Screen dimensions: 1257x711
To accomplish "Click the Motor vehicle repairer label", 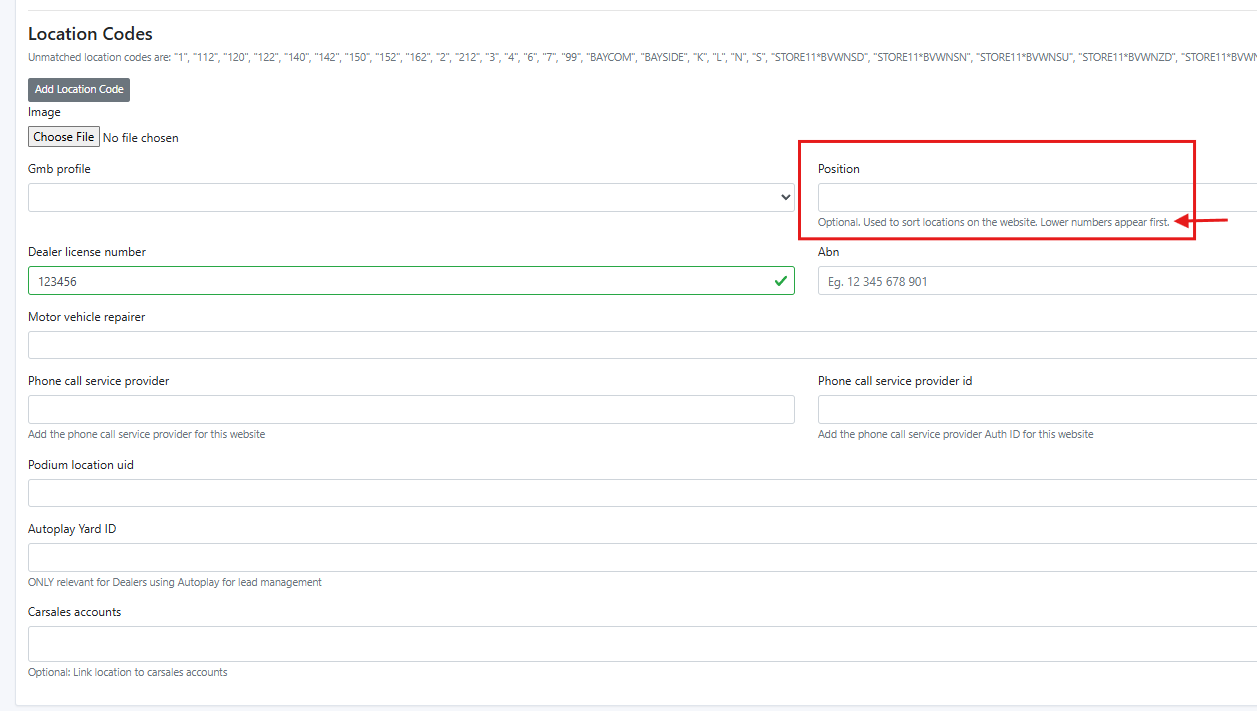I will 86,317.
